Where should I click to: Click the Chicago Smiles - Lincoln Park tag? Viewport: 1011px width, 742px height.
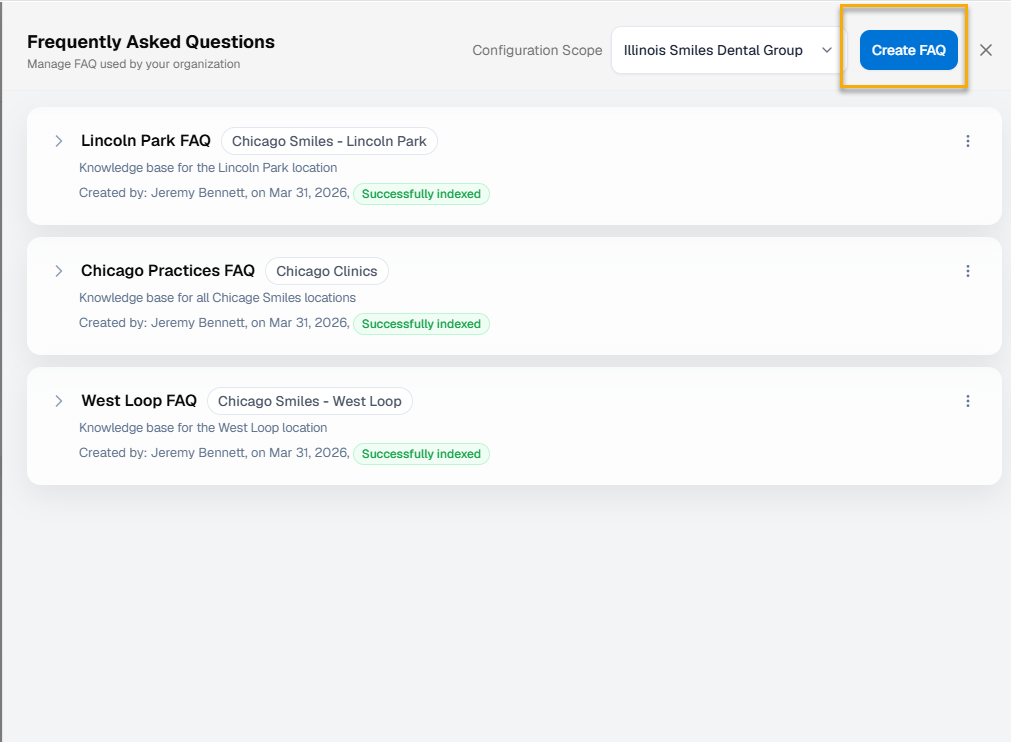click(329, 141)
